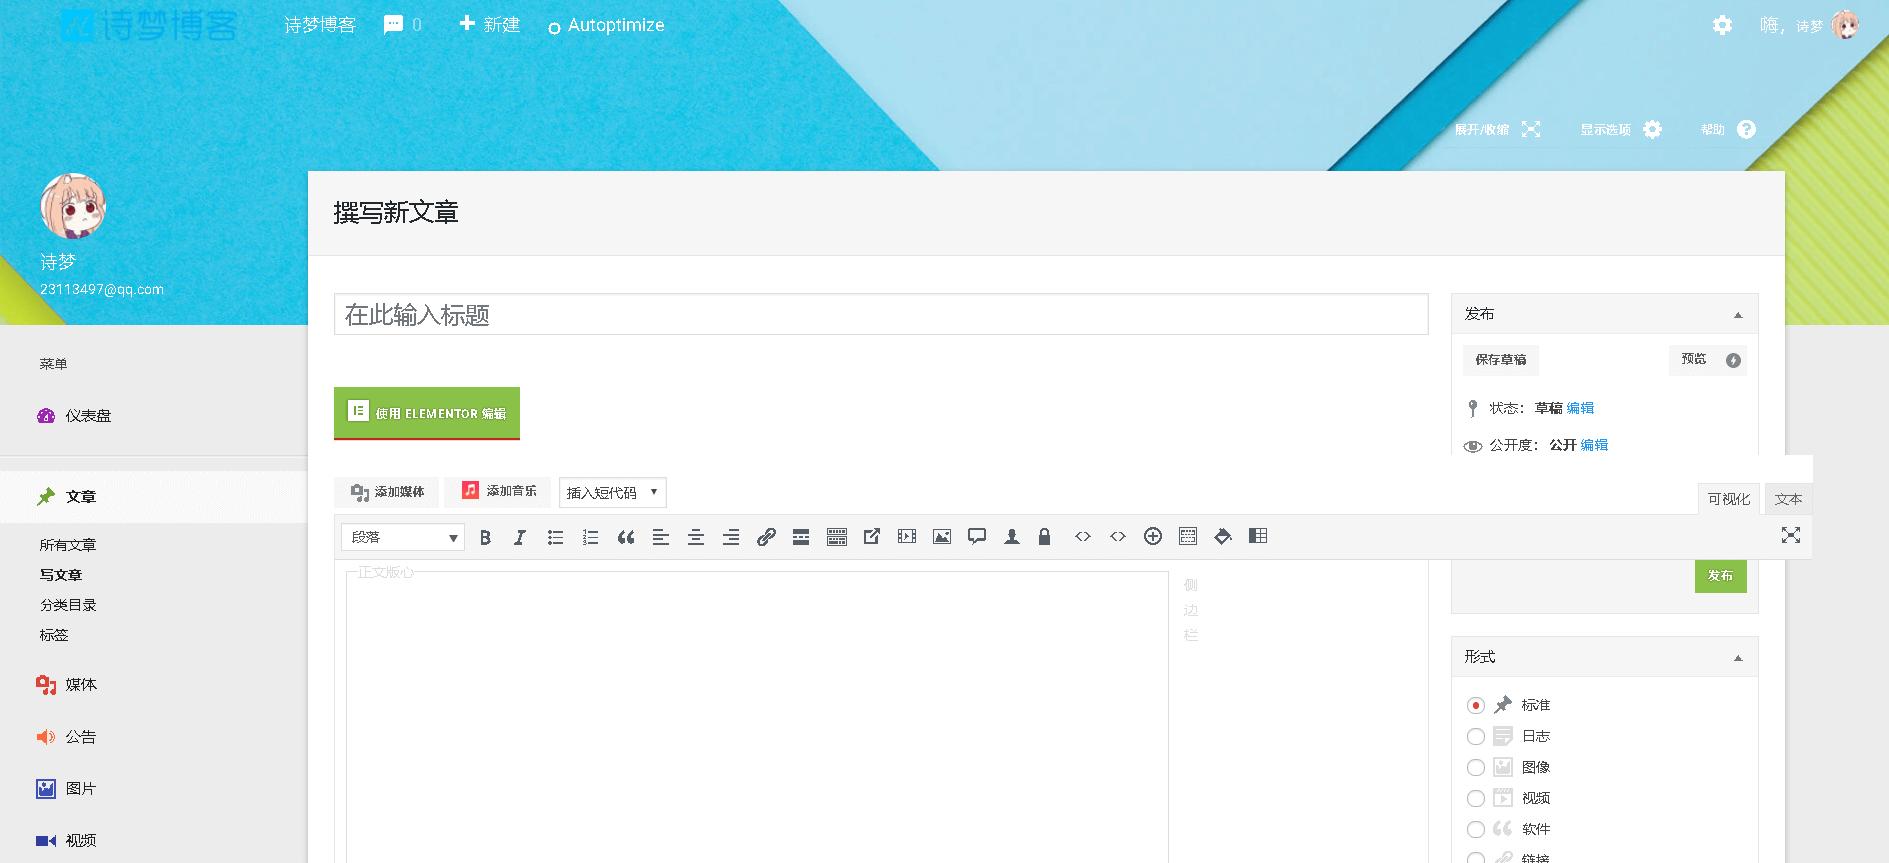The height and width of the screenshot is (863, 1889).
Task: Apply bold formatting in editor toolbar
Action: point(485,537)
